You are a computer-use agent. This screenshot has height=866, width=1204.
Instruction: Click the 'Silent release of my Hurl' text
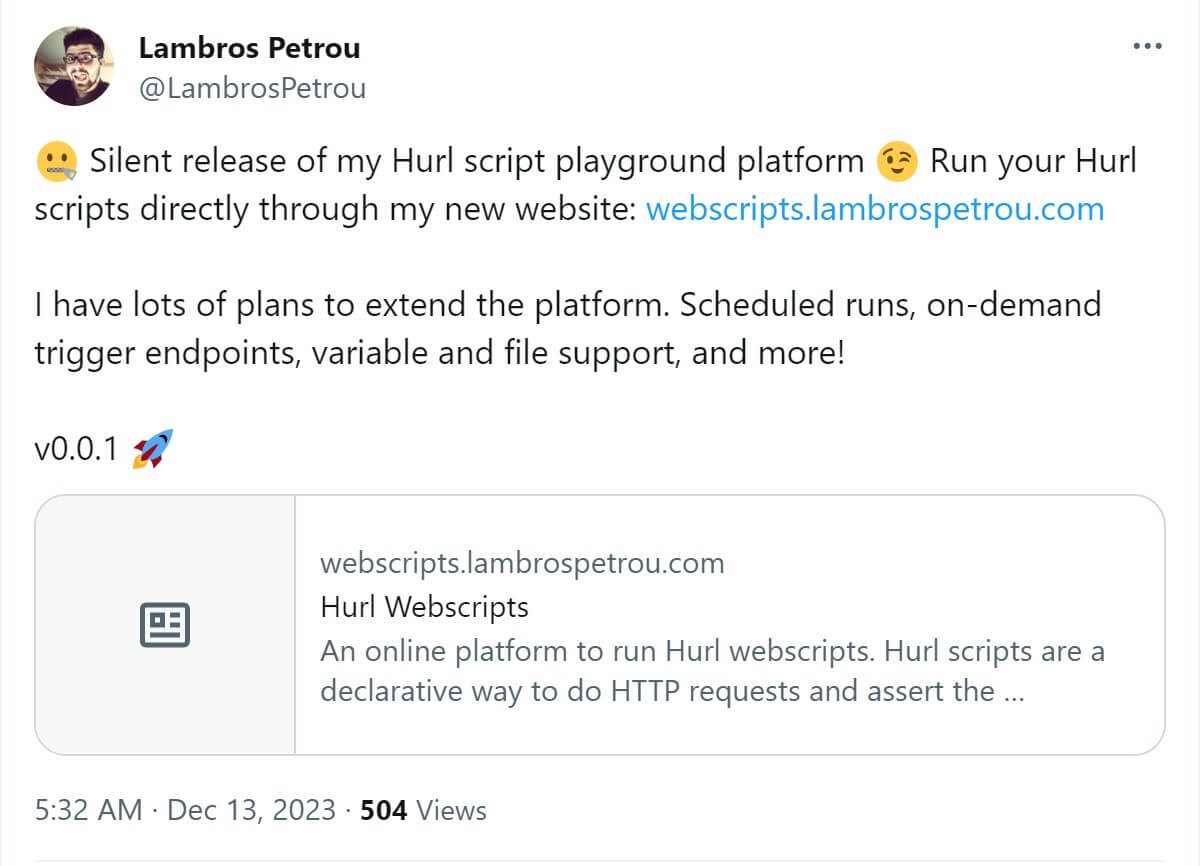(x=300, y=162)
